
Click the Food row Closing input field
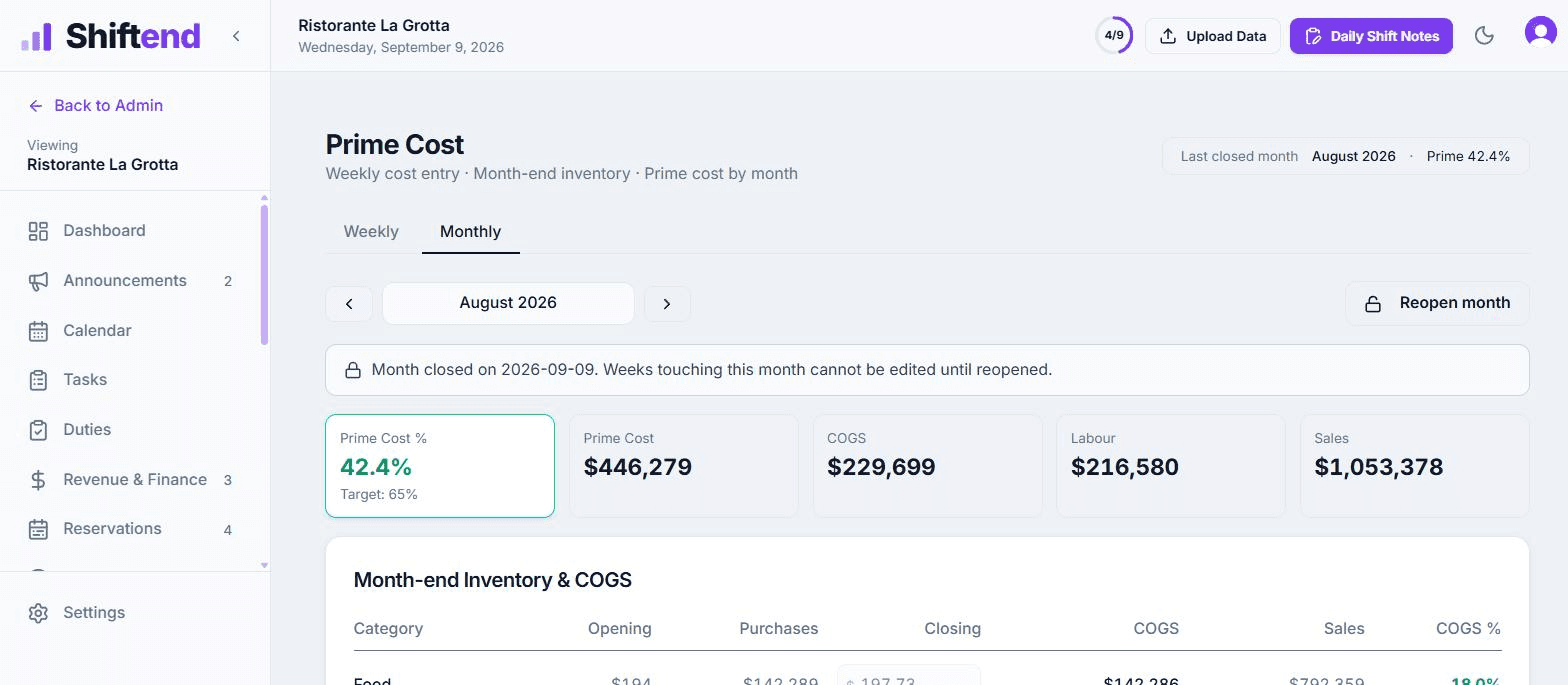909,677
